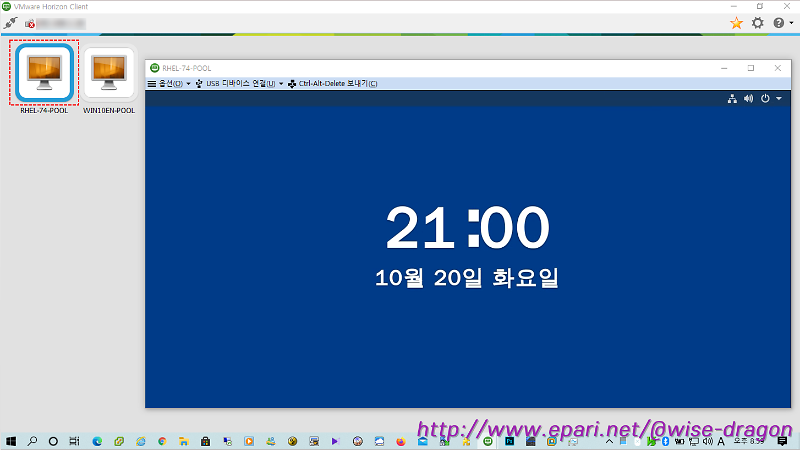The width and height of the screenshot is (800, 450).
Task: Click the date 10월 20일 화요일
Action: point(467,278)
